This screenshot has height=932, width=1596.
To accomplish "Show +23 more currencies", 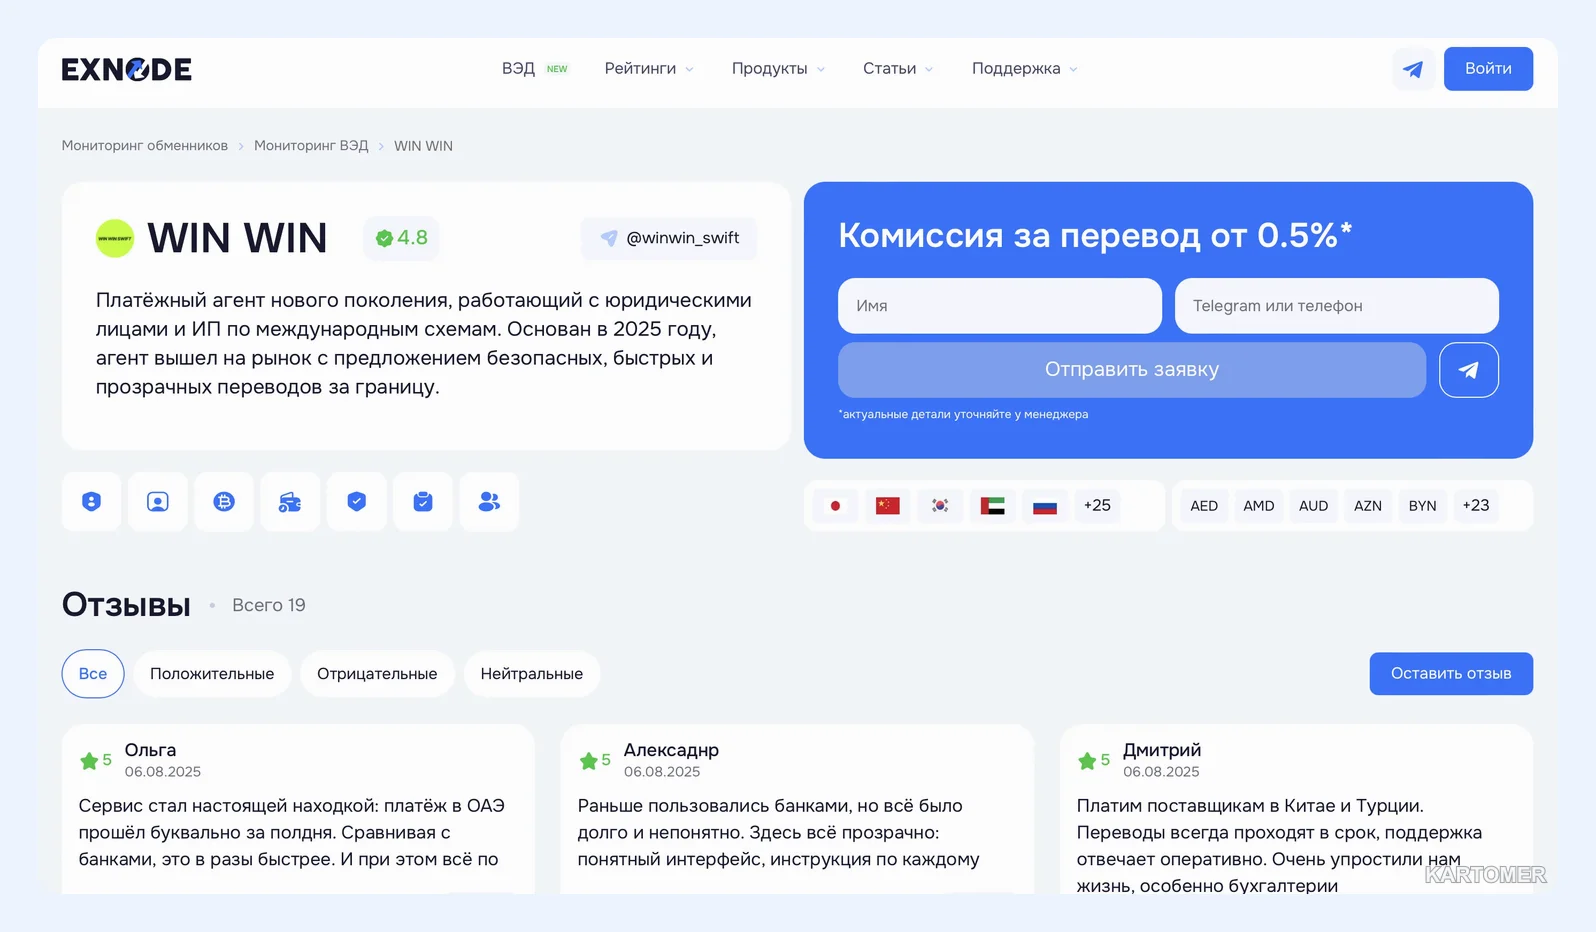I will [x=1476, y=506].
